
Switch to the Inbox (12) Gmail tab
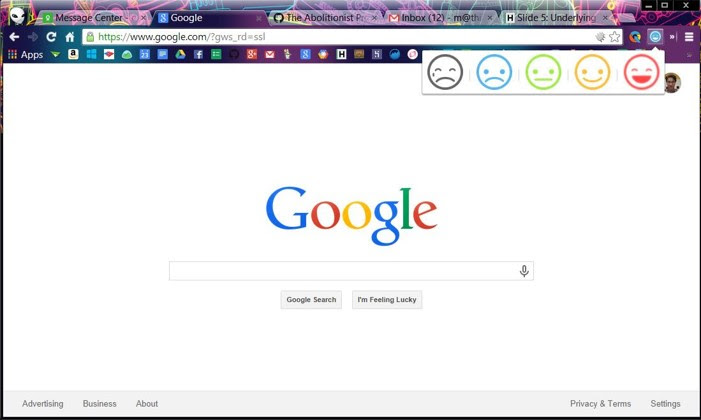440,18
